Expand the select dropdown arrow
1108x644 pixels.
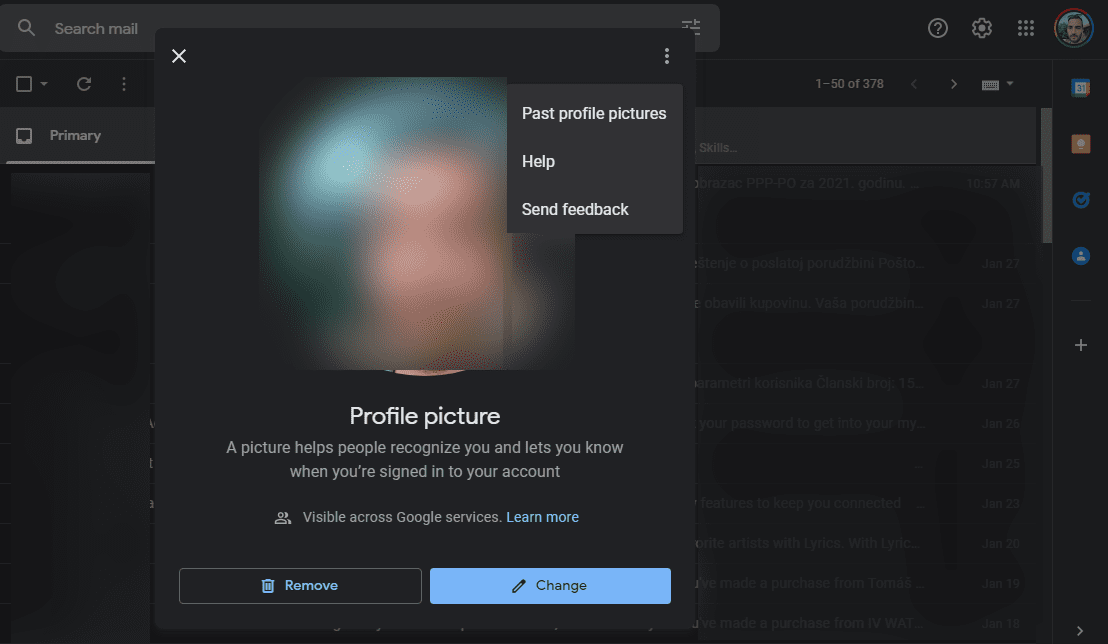44,84
